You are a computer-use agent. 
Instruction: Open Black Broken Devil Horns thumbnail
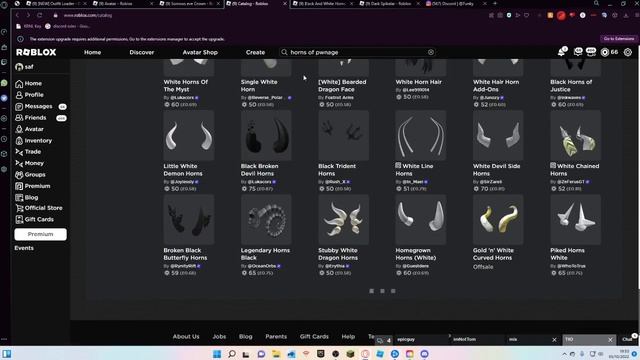click(x=266, y=136)
